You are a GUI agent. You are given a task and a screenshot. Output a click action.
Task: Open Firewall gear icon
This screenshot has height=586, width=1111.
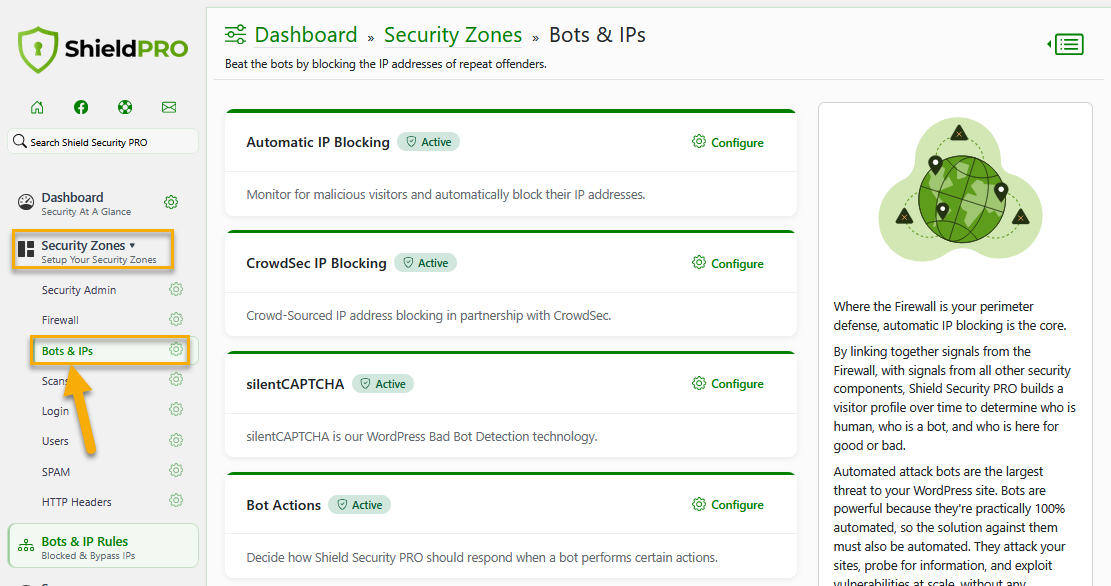pyautogui.click(x=176, y=320)
